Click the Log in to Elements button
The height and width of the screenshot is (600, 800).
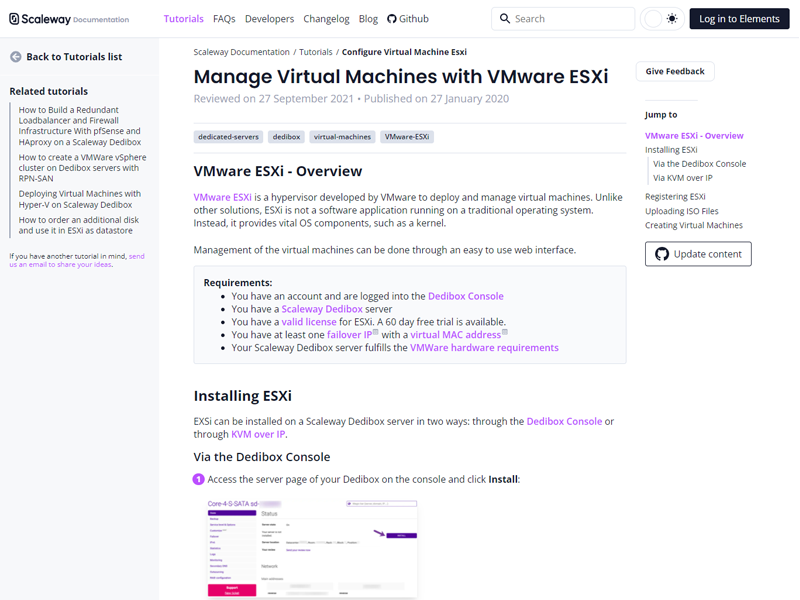(x=739, y=19)
